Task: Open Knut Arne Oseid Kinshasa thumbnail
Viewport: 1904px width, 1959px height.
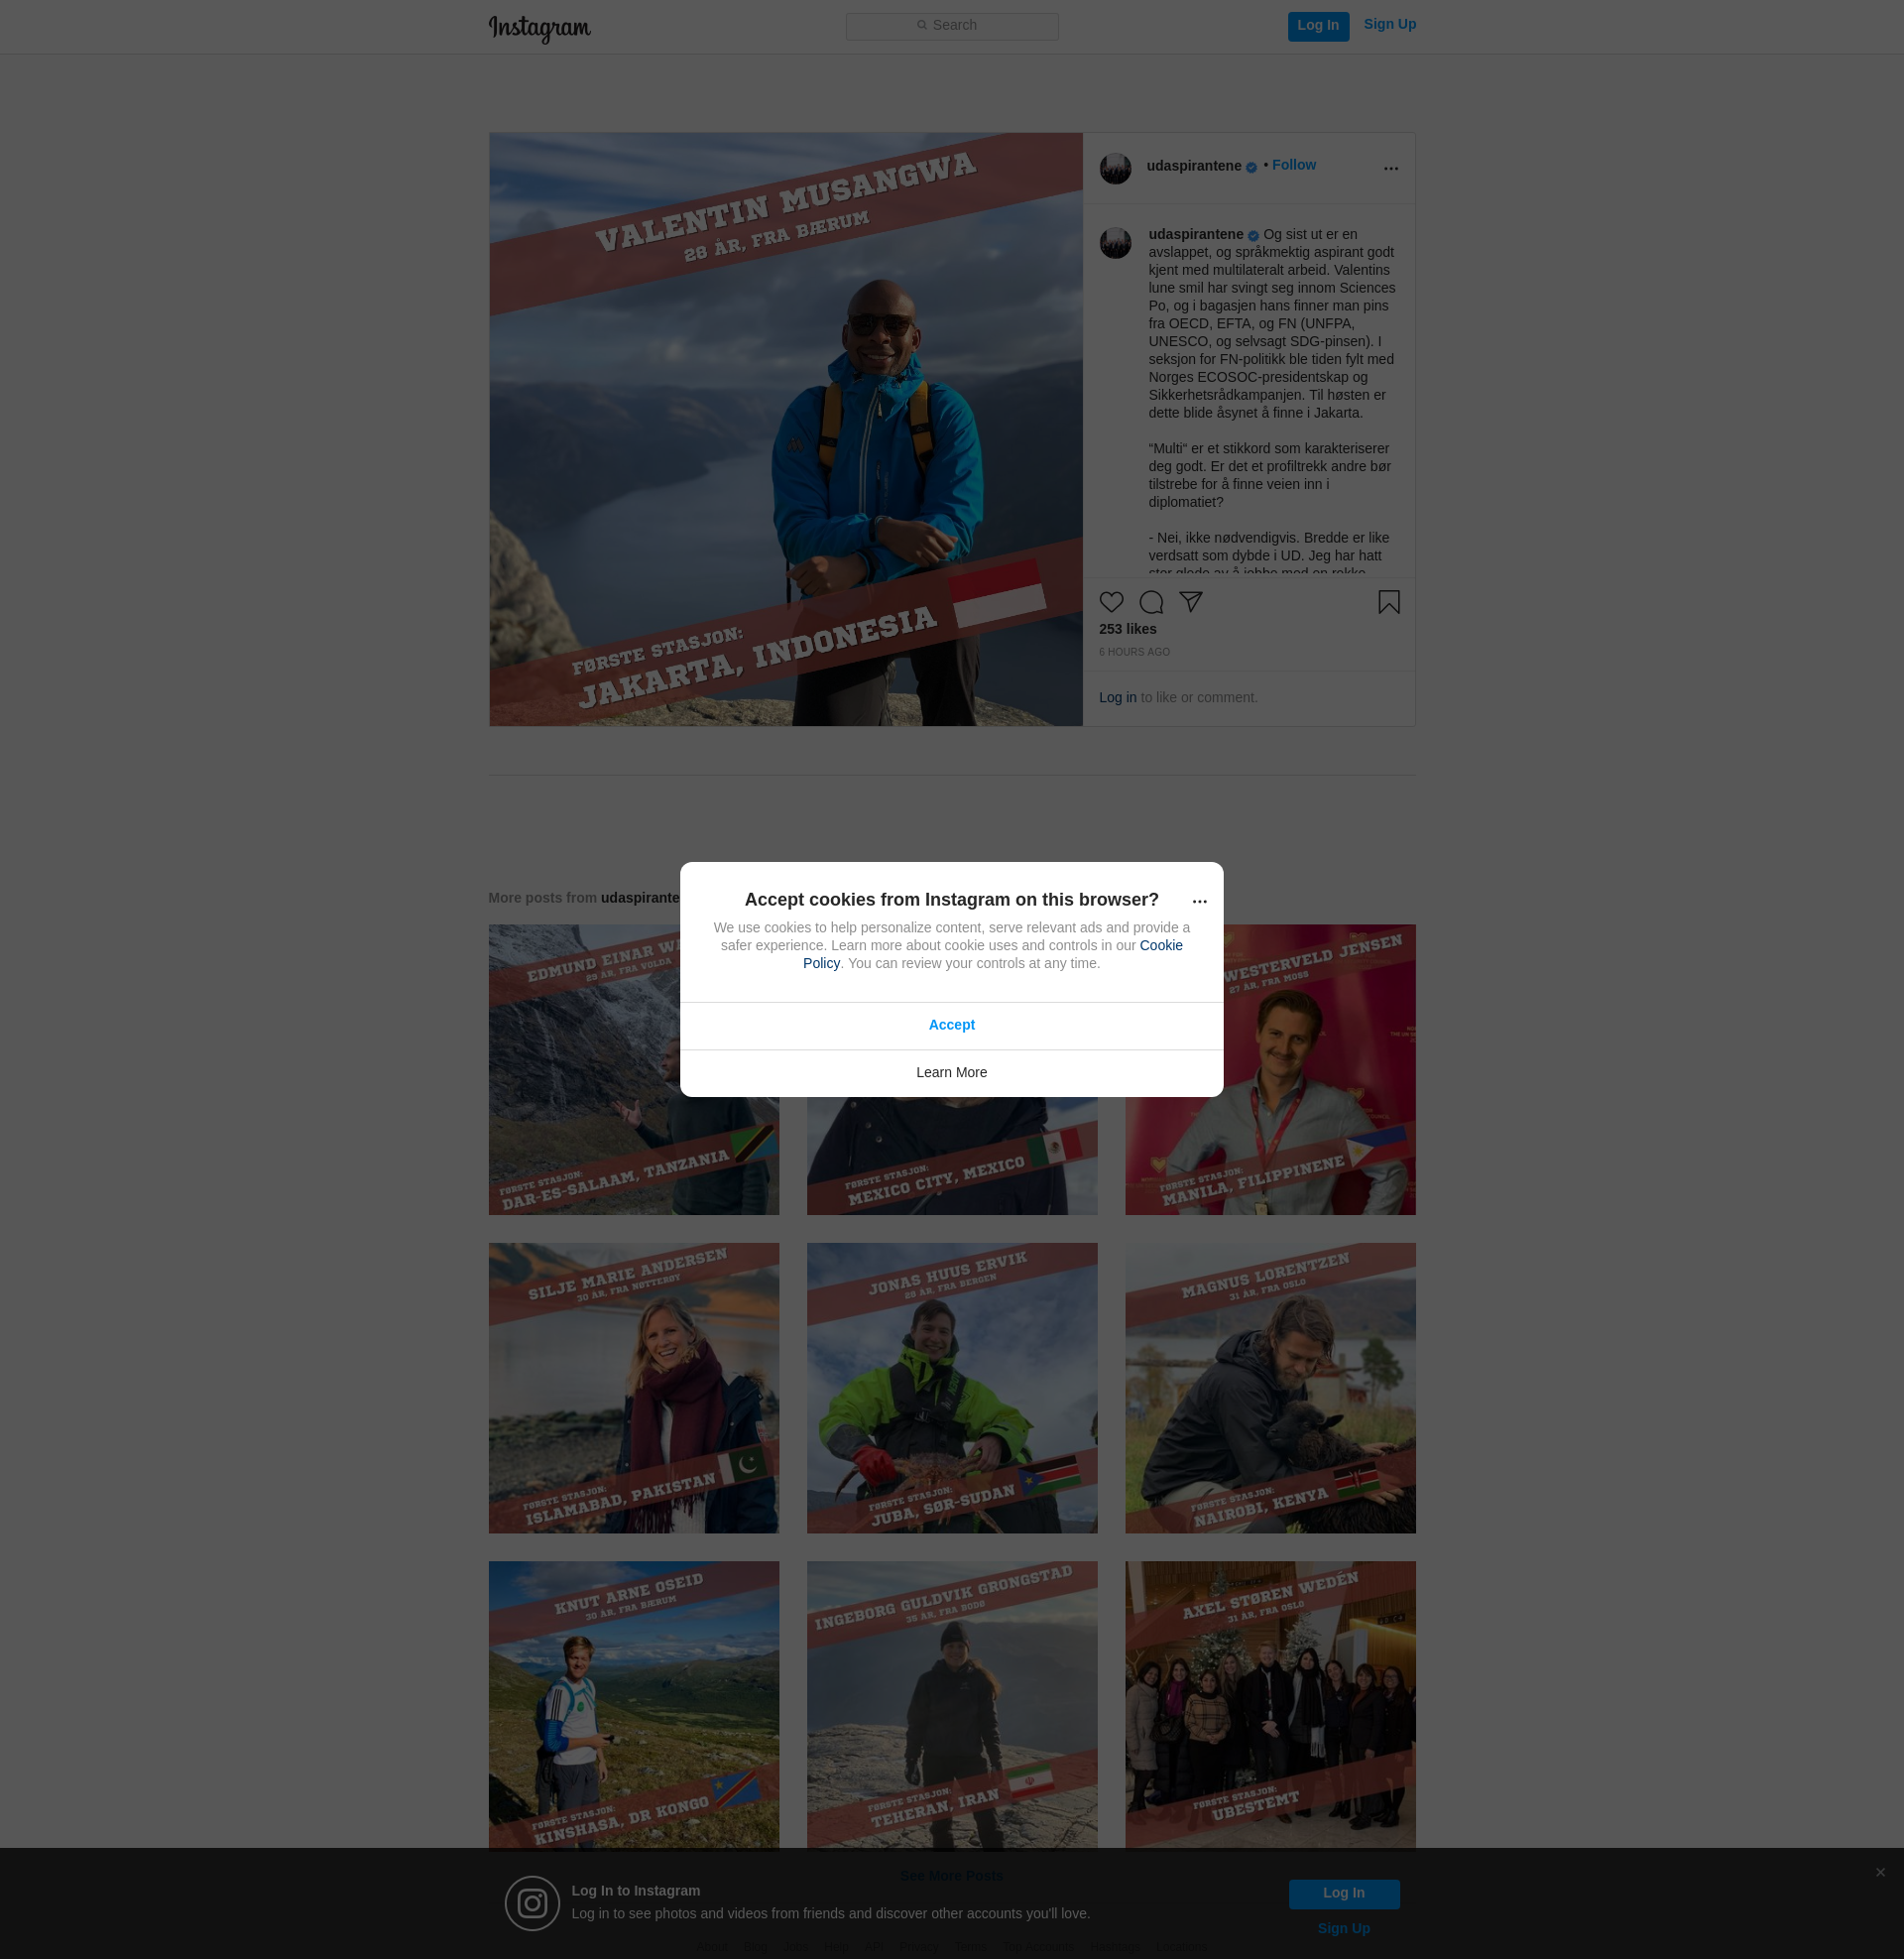Action: click(633, 1704)
